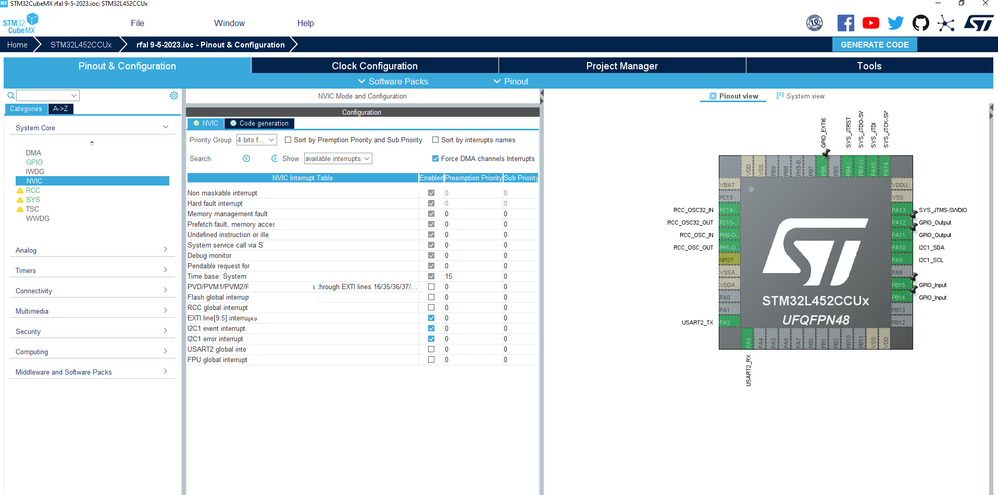
Task: Show the A->Z peripheral list tab
Action: pos(60,109)
